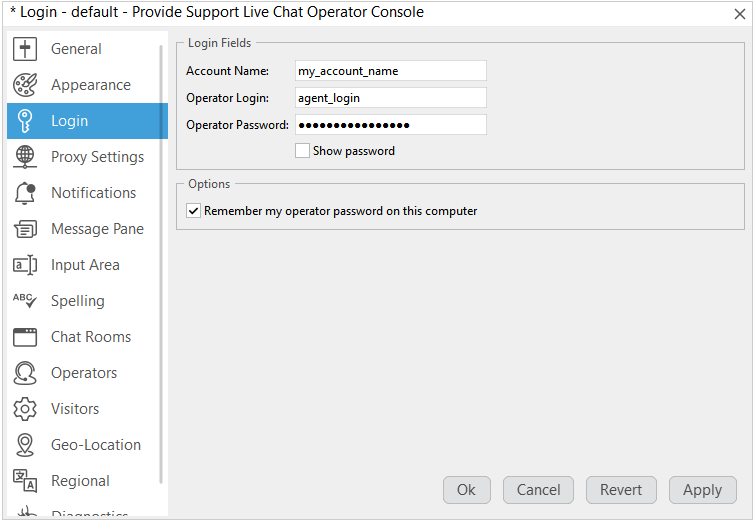
Task: Click the Login key icon
Action: tap(25, 121)
